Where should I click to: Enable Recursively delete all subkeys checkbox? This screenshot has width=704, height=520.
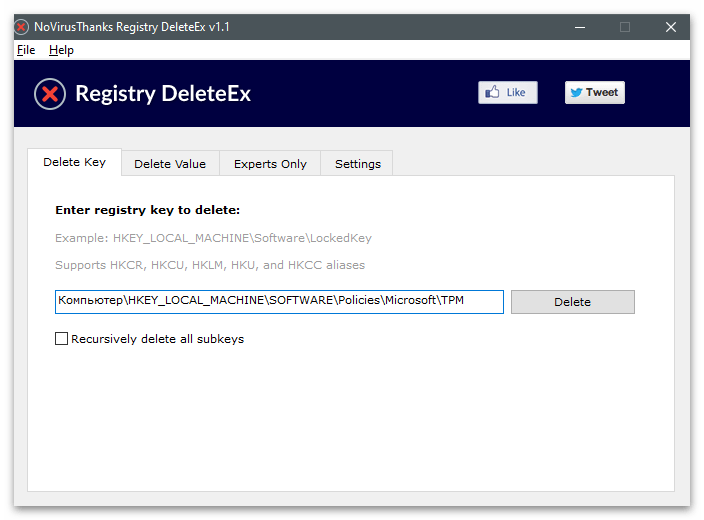[62, 339]
